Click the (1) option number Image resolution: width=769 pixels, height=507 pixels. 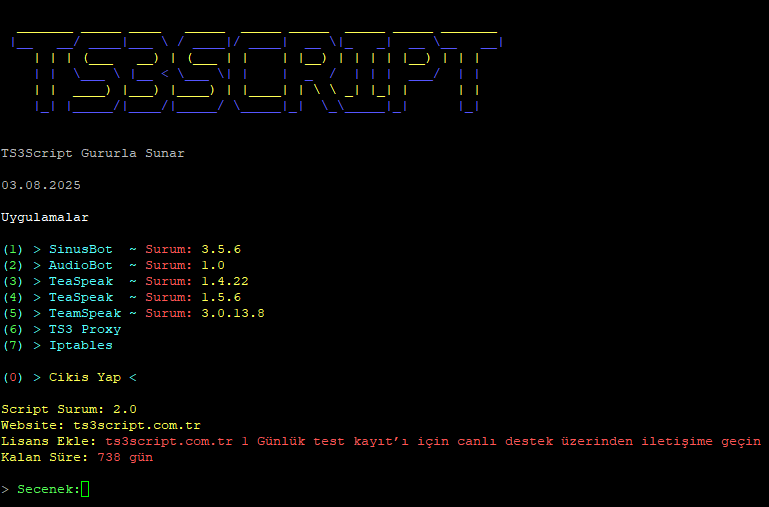point(13,249)
